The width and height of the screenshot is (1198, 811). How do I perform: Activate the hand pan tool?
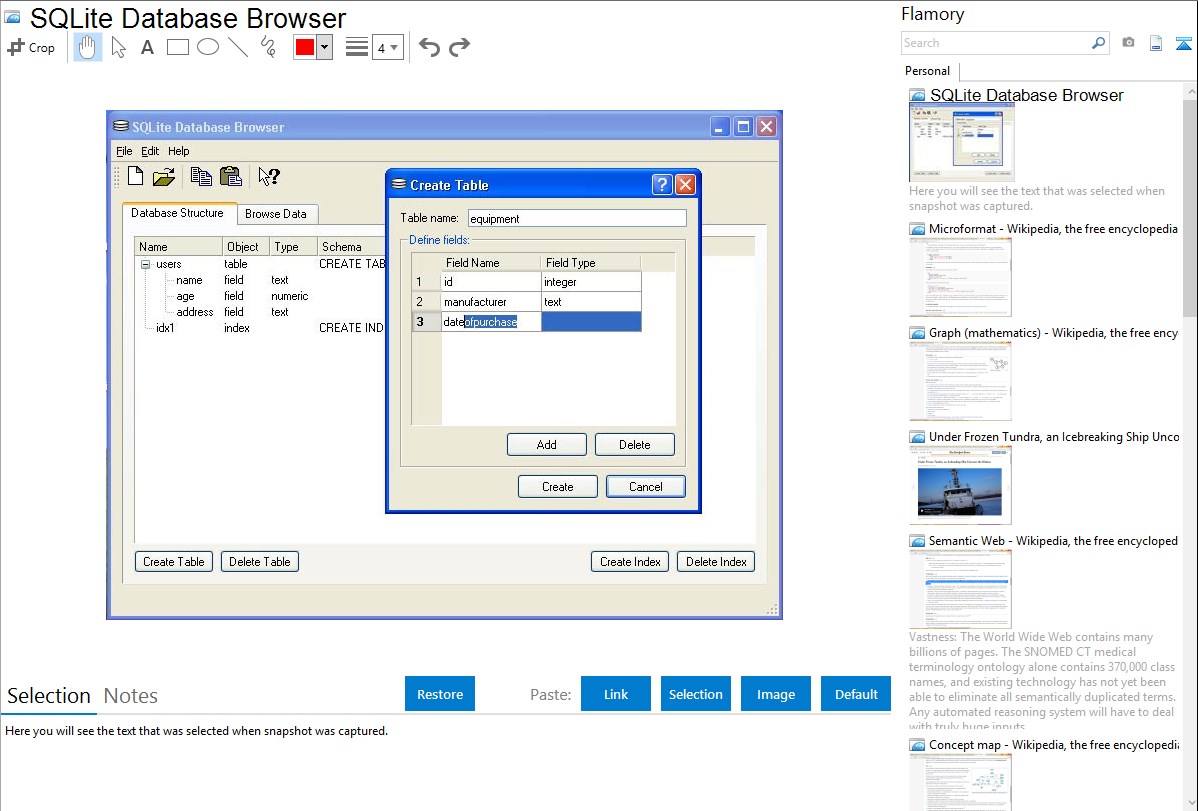tap(88, 47)
